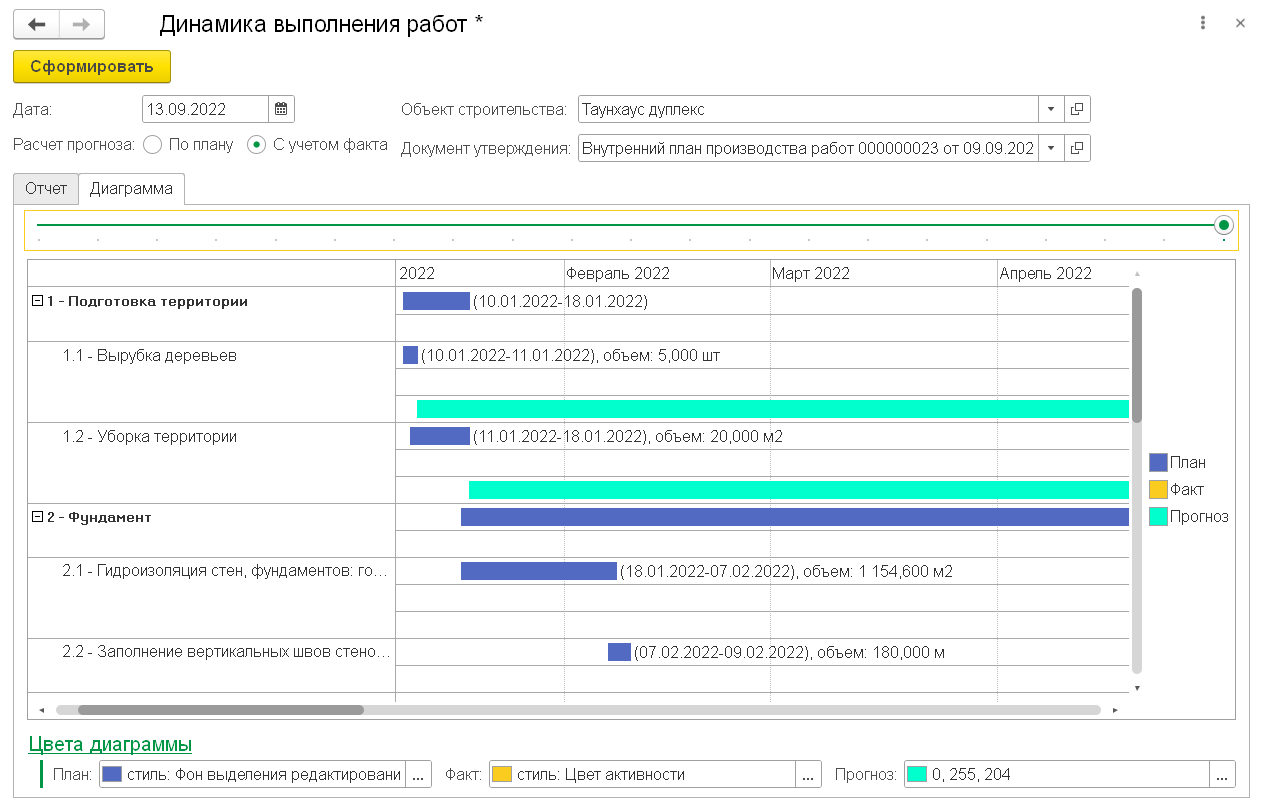Screen dimensions: 1268x809
Task: Click ellipsis button for Прогноз color
Action: pos(1222,774)
